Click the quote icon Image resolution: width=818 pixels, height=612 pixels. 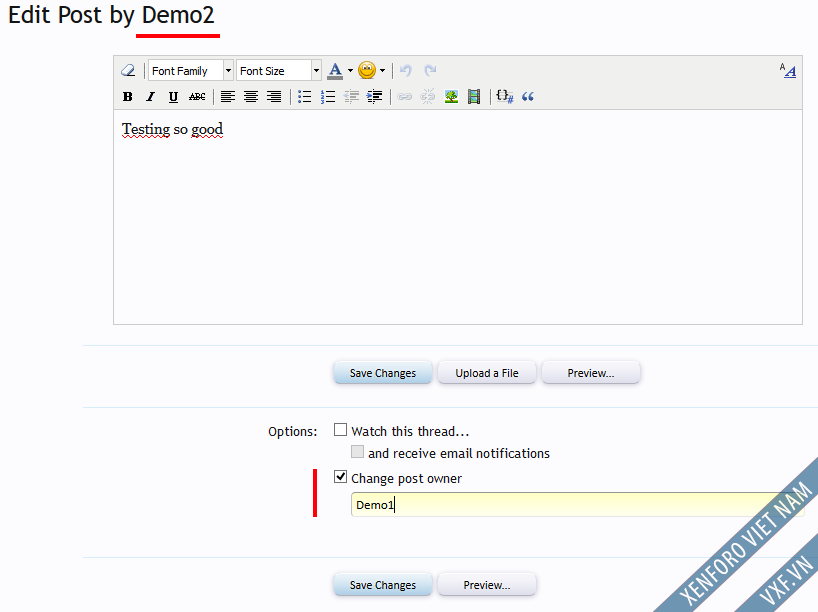tap(528, 97)
